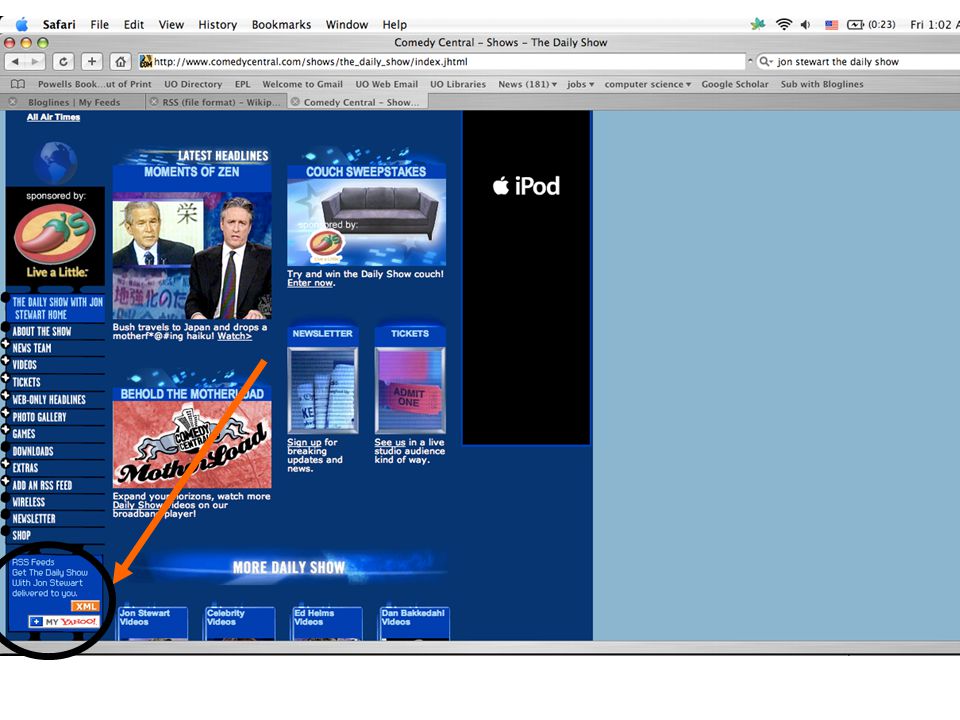Open the bookmarks book icon
Screen dimensions: 960x720
point(18,84)
